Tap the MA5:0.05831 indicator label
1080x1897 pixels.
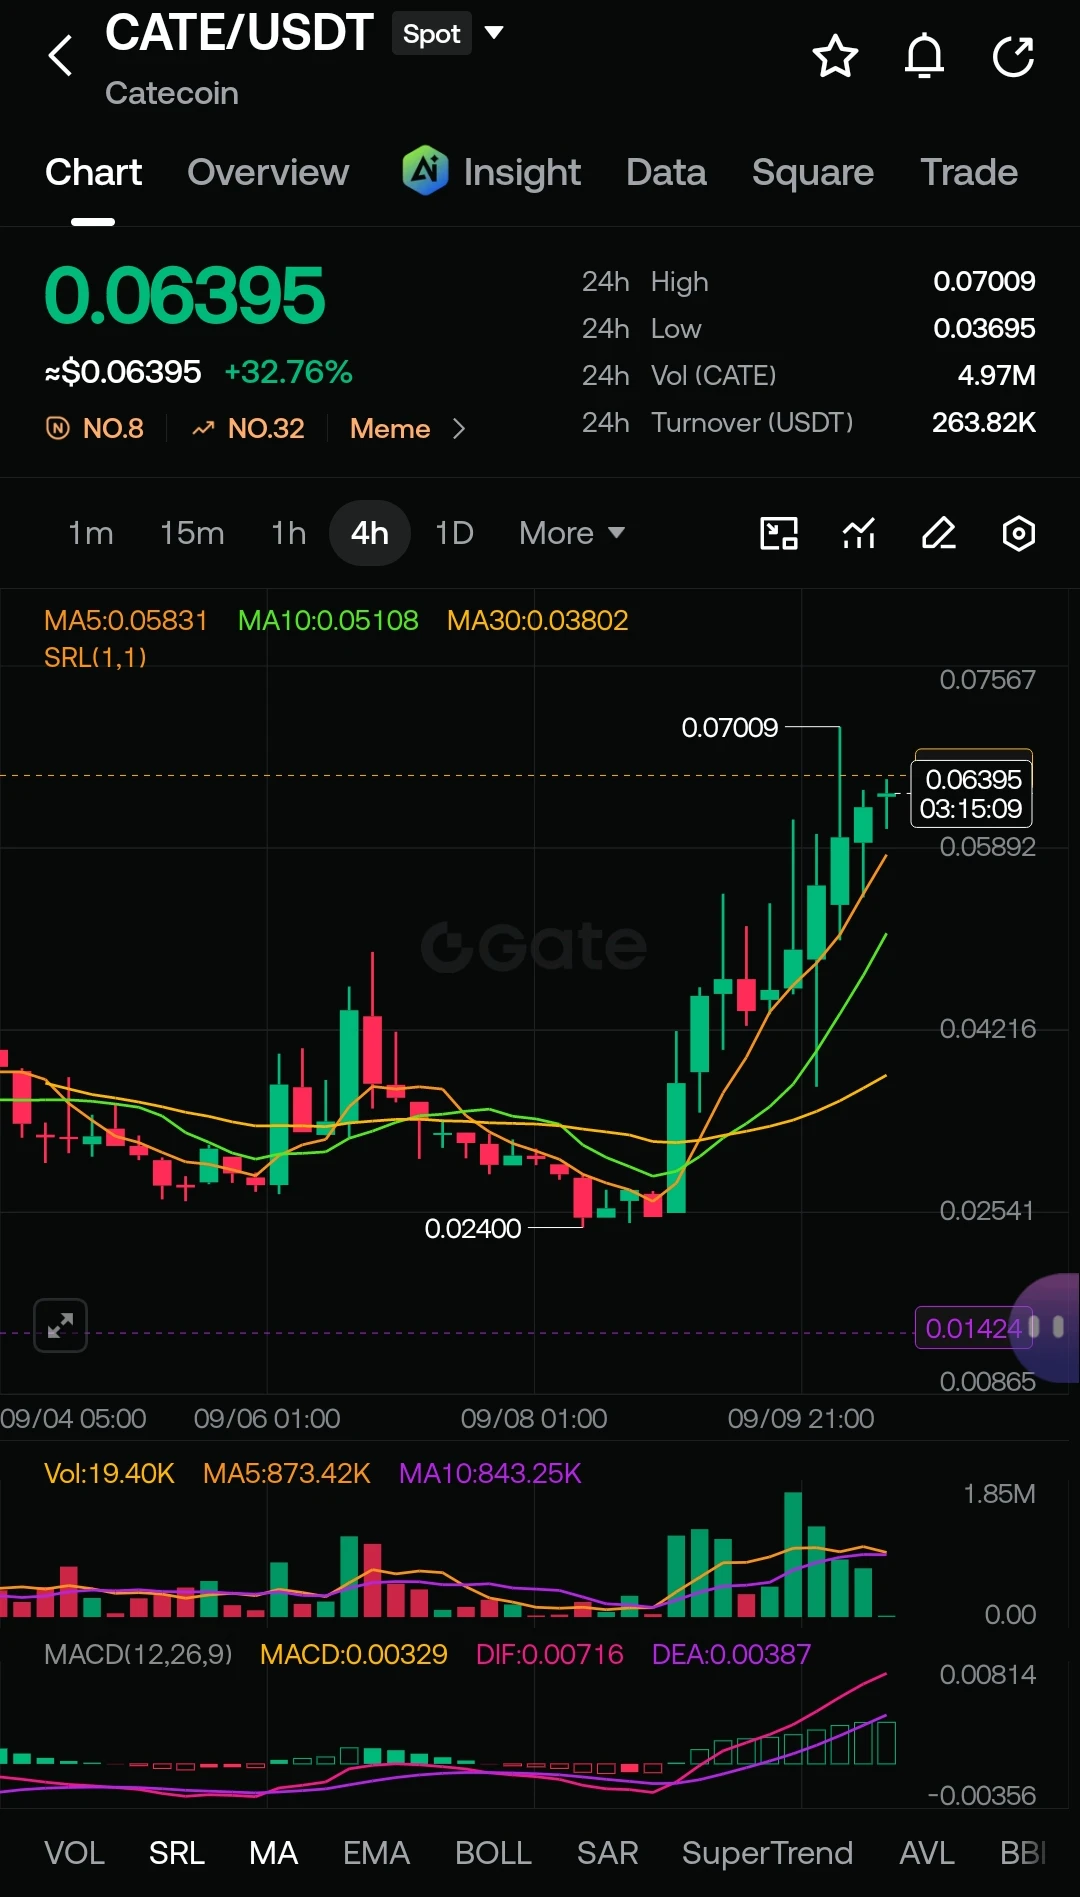126,620
